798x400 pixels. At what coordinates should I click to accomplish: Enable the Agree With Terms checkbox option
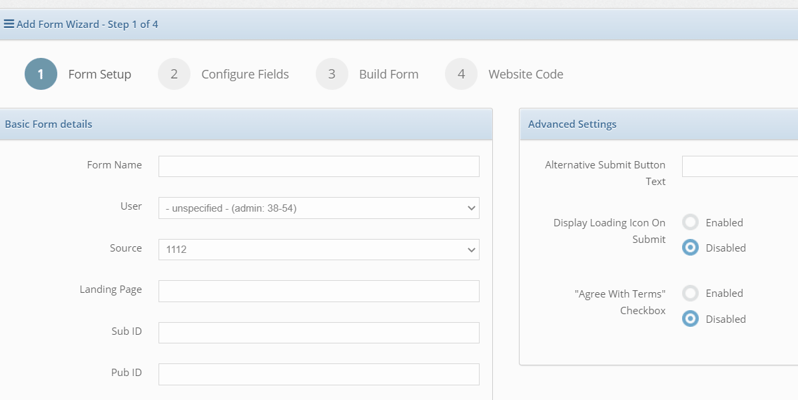(690, 293)
